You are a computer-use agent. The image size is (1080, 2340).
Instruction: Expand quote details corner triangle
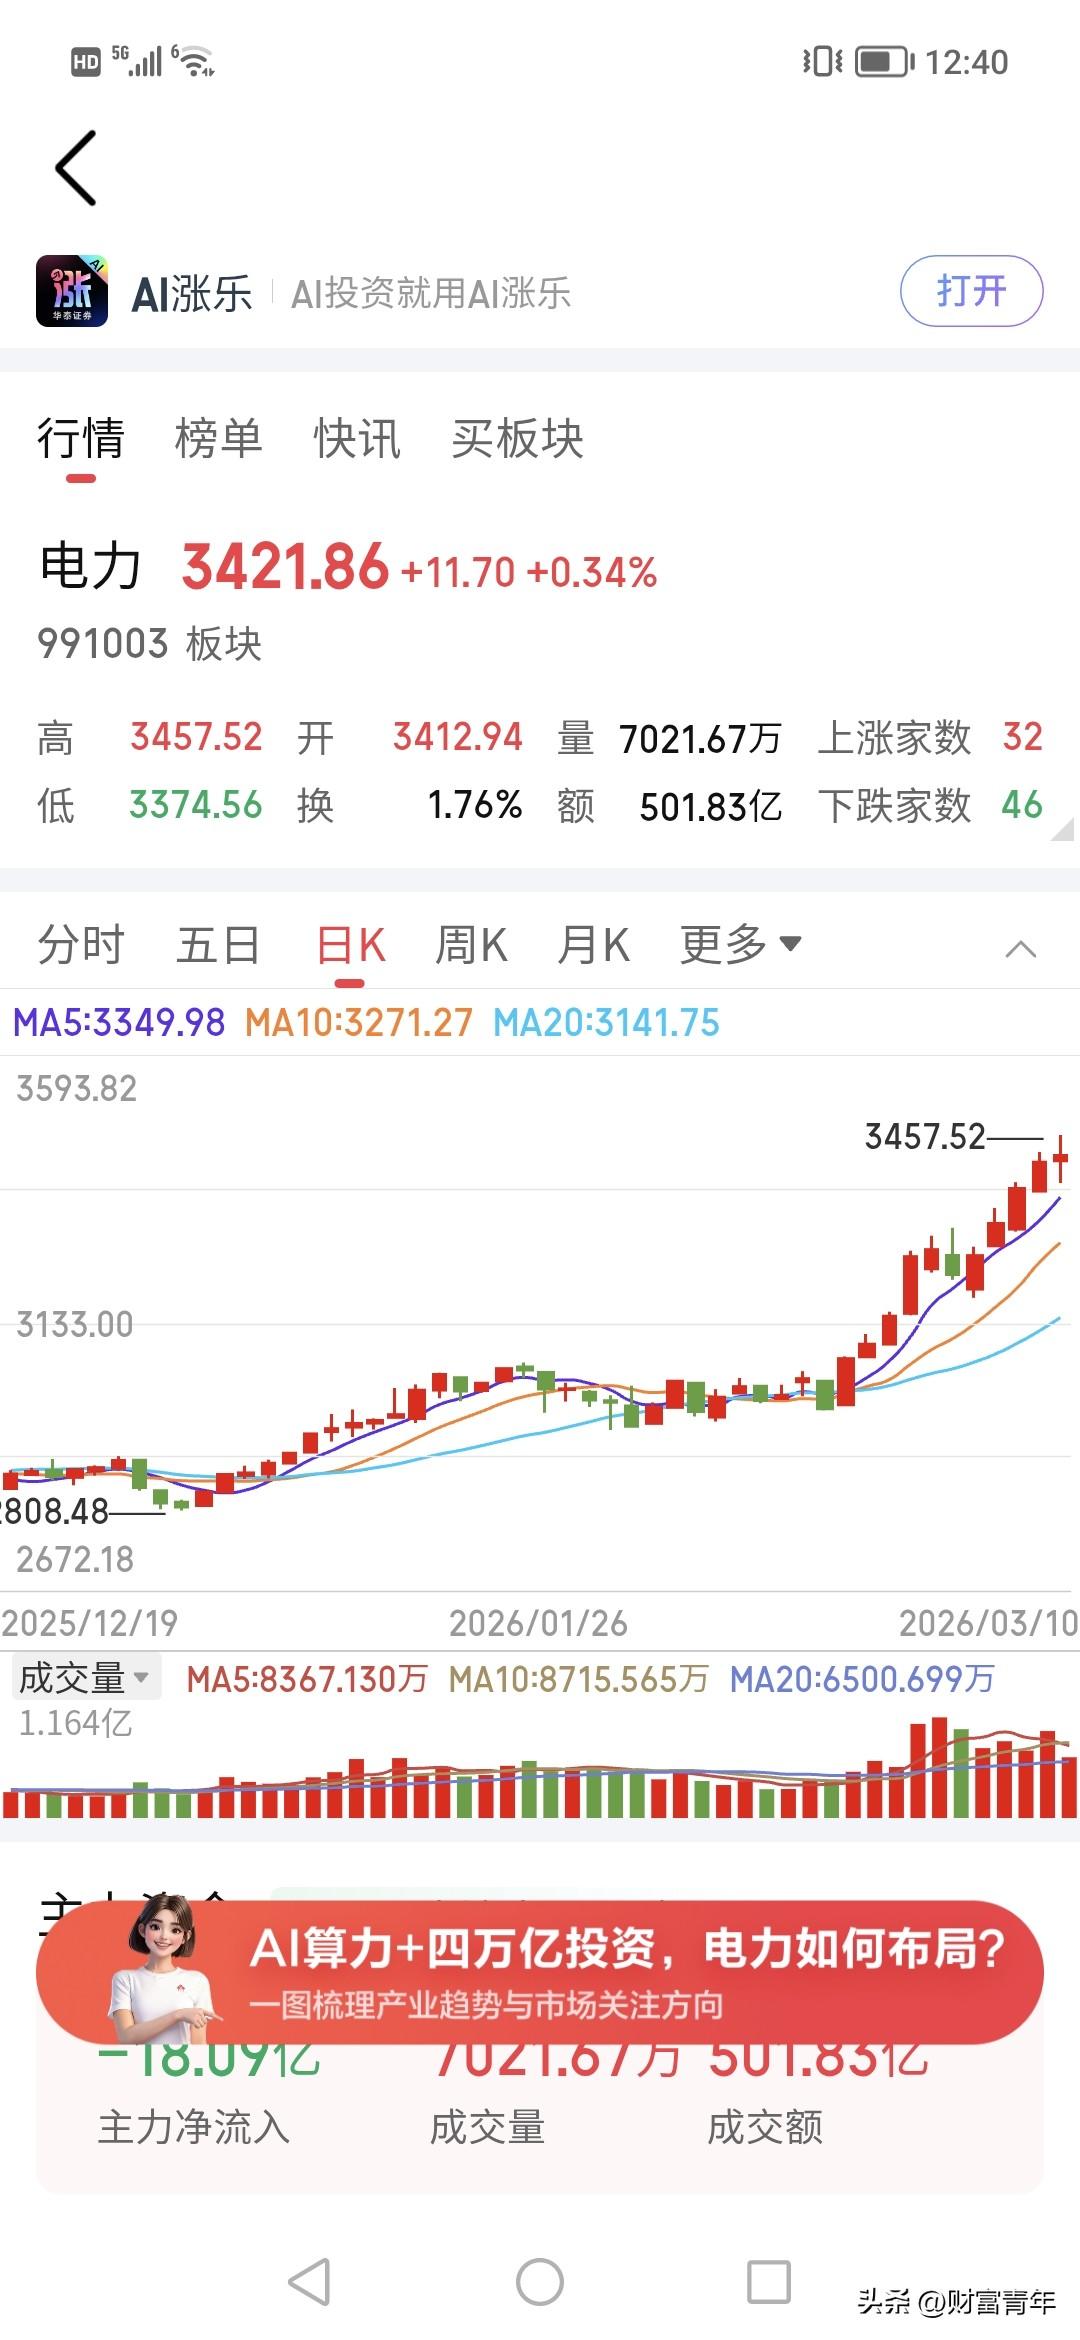[1061, 828]
